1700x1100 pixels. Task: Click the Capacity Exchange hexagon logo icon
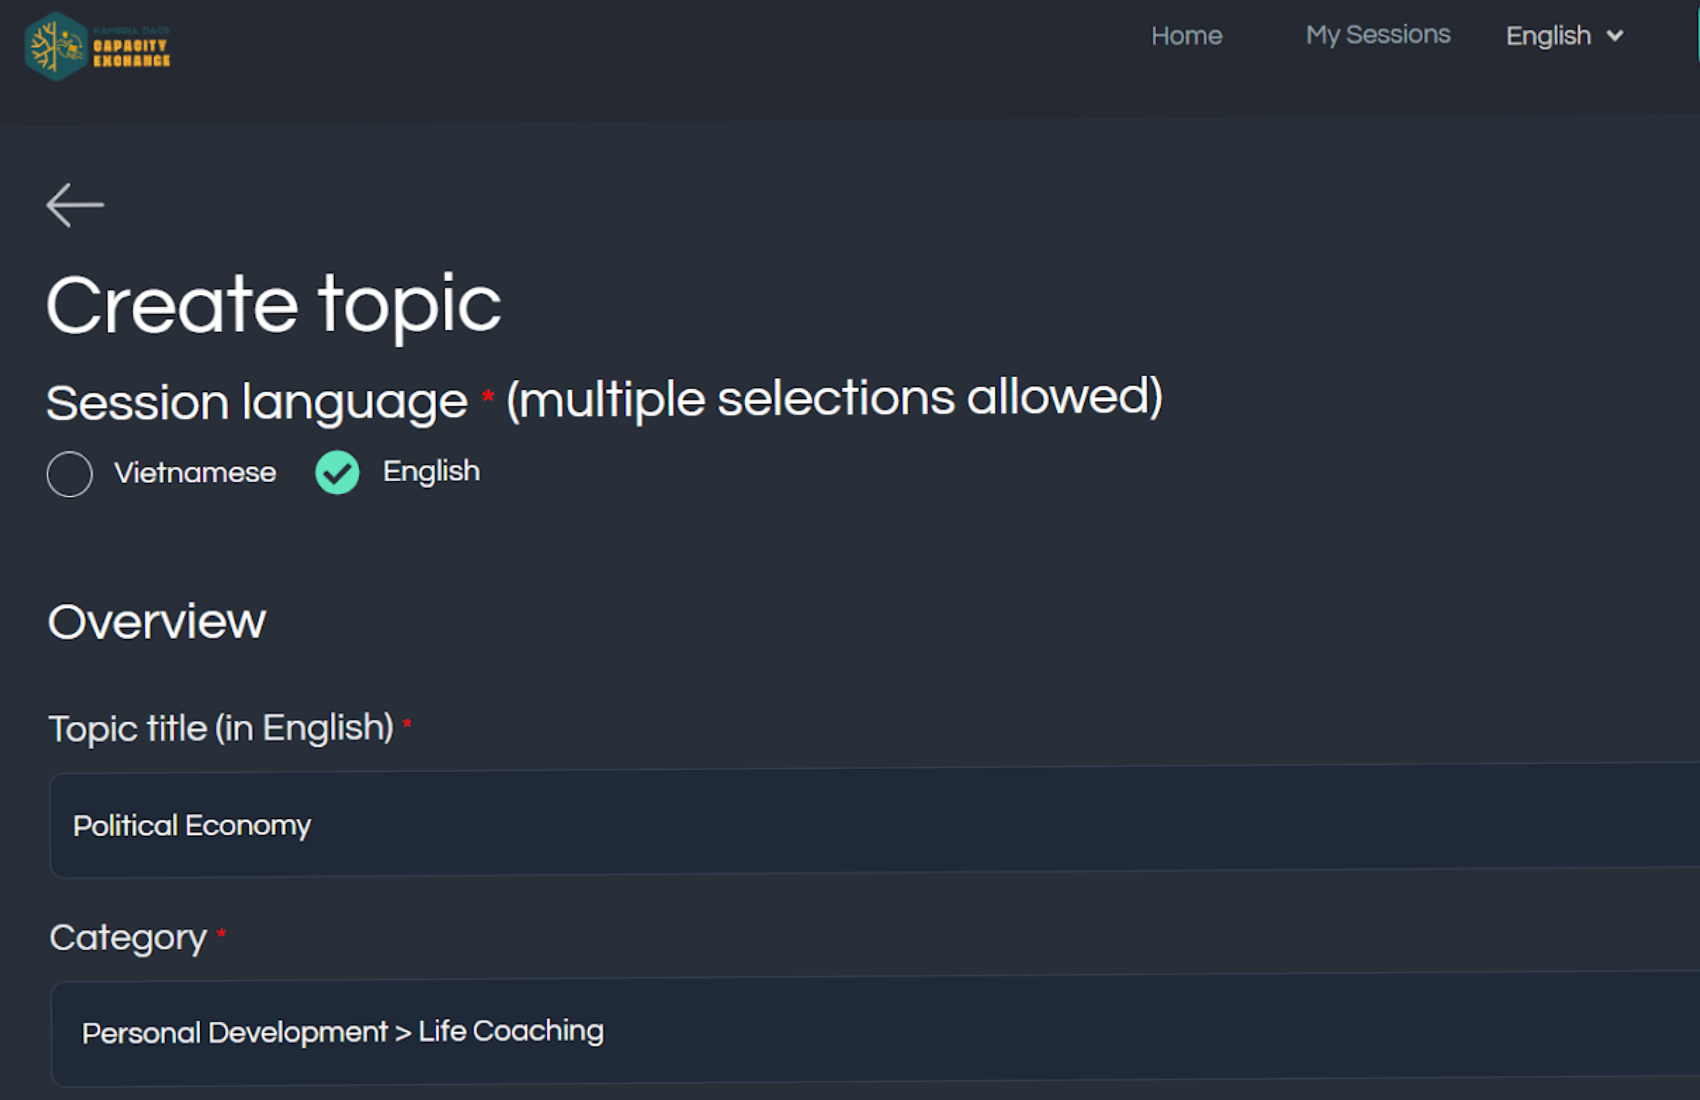56,46
